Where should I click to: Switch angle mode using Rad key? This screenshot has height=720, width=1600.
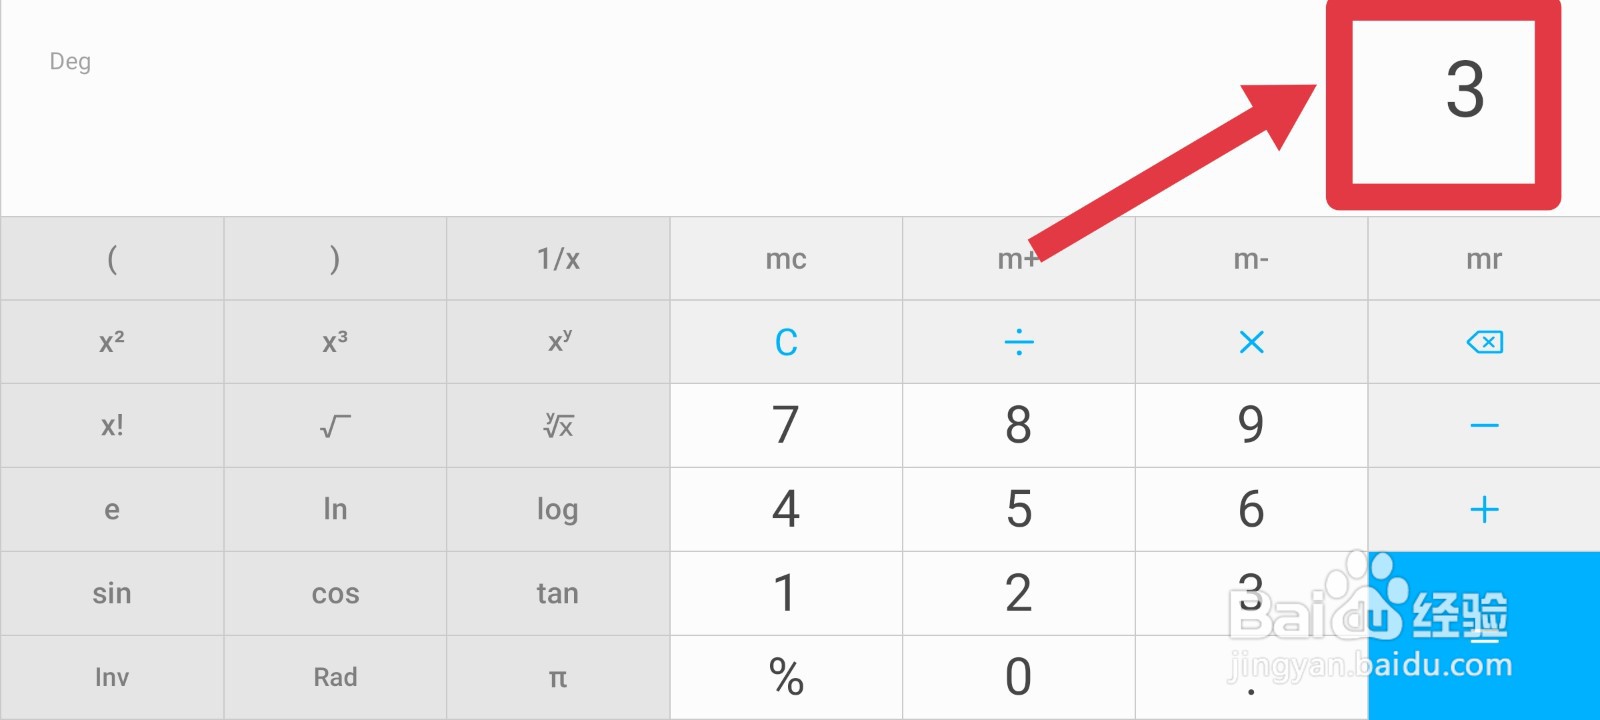click(335, 678)
